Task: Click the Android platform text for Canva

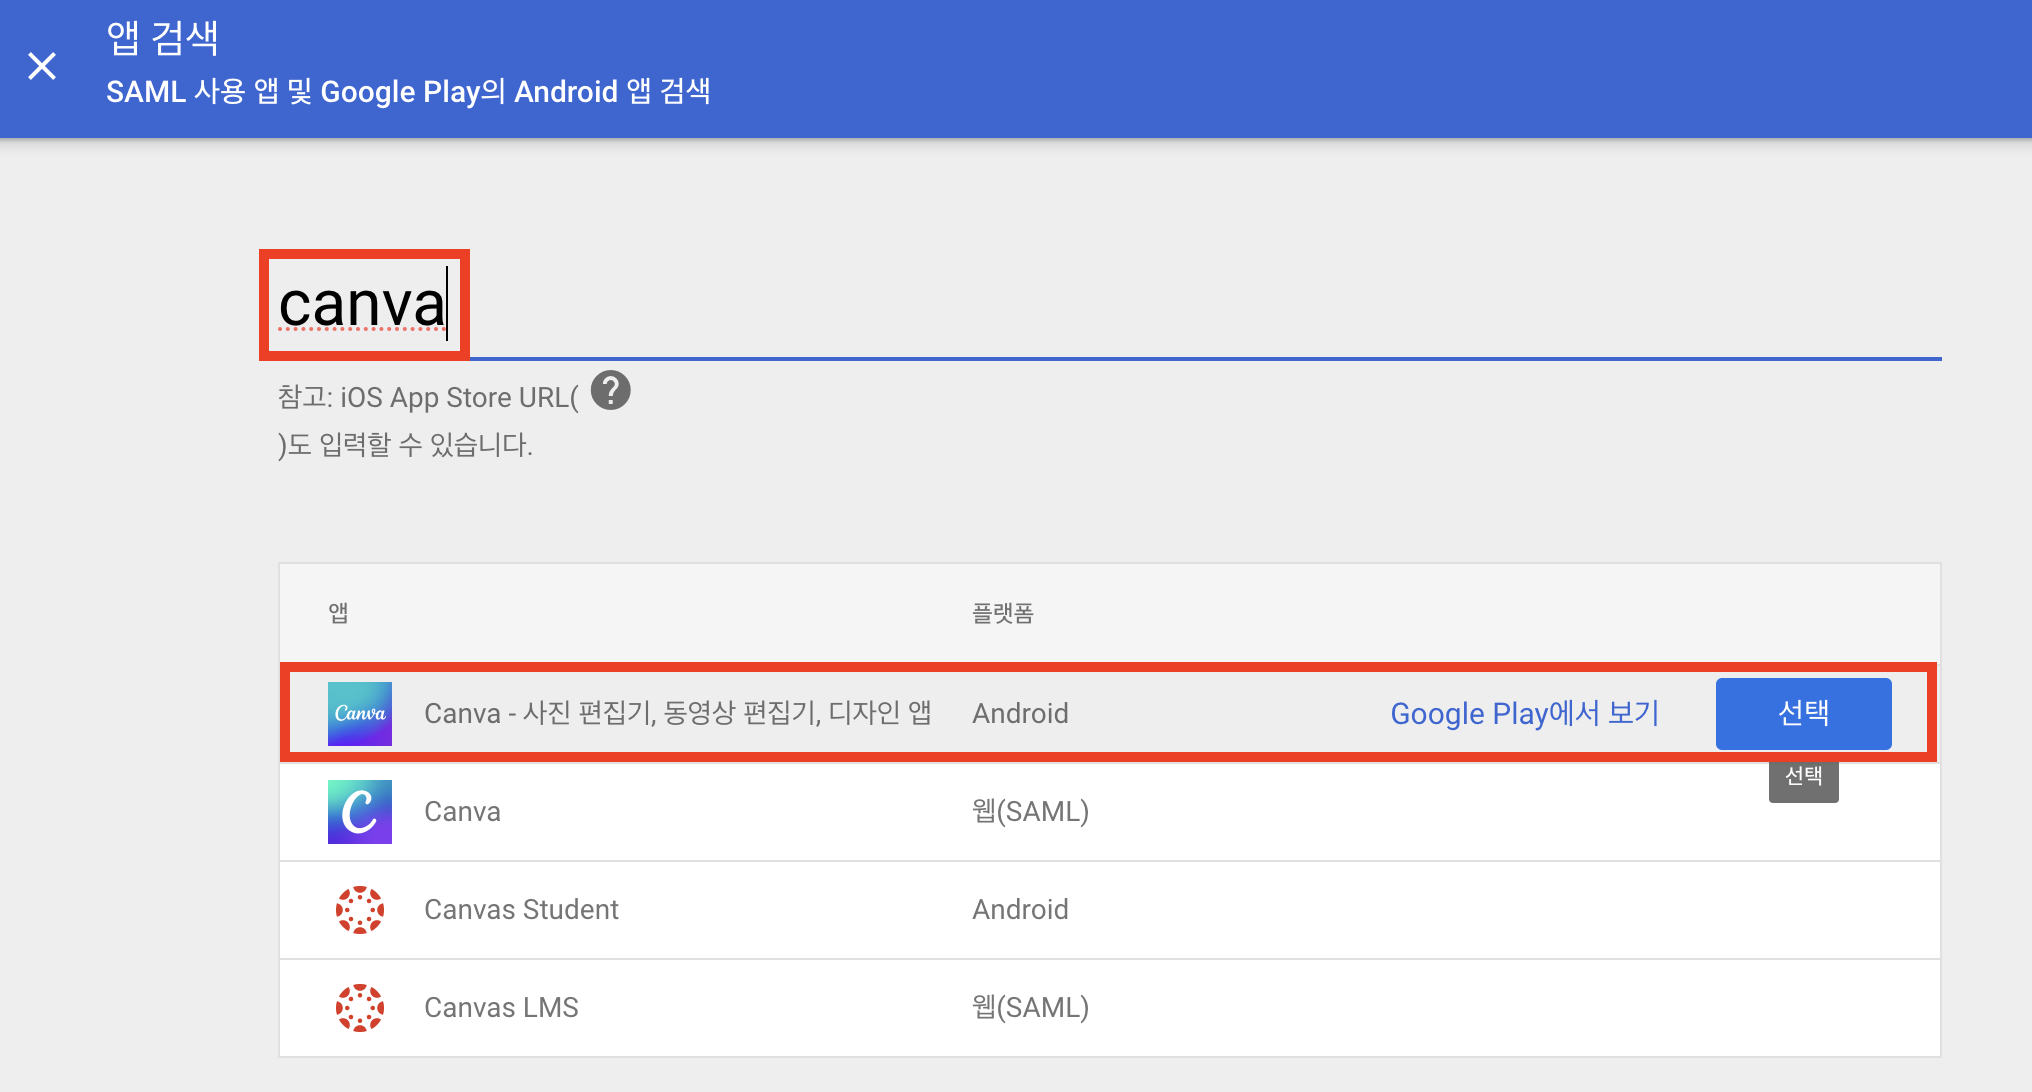Action: tap(1020, 713)
